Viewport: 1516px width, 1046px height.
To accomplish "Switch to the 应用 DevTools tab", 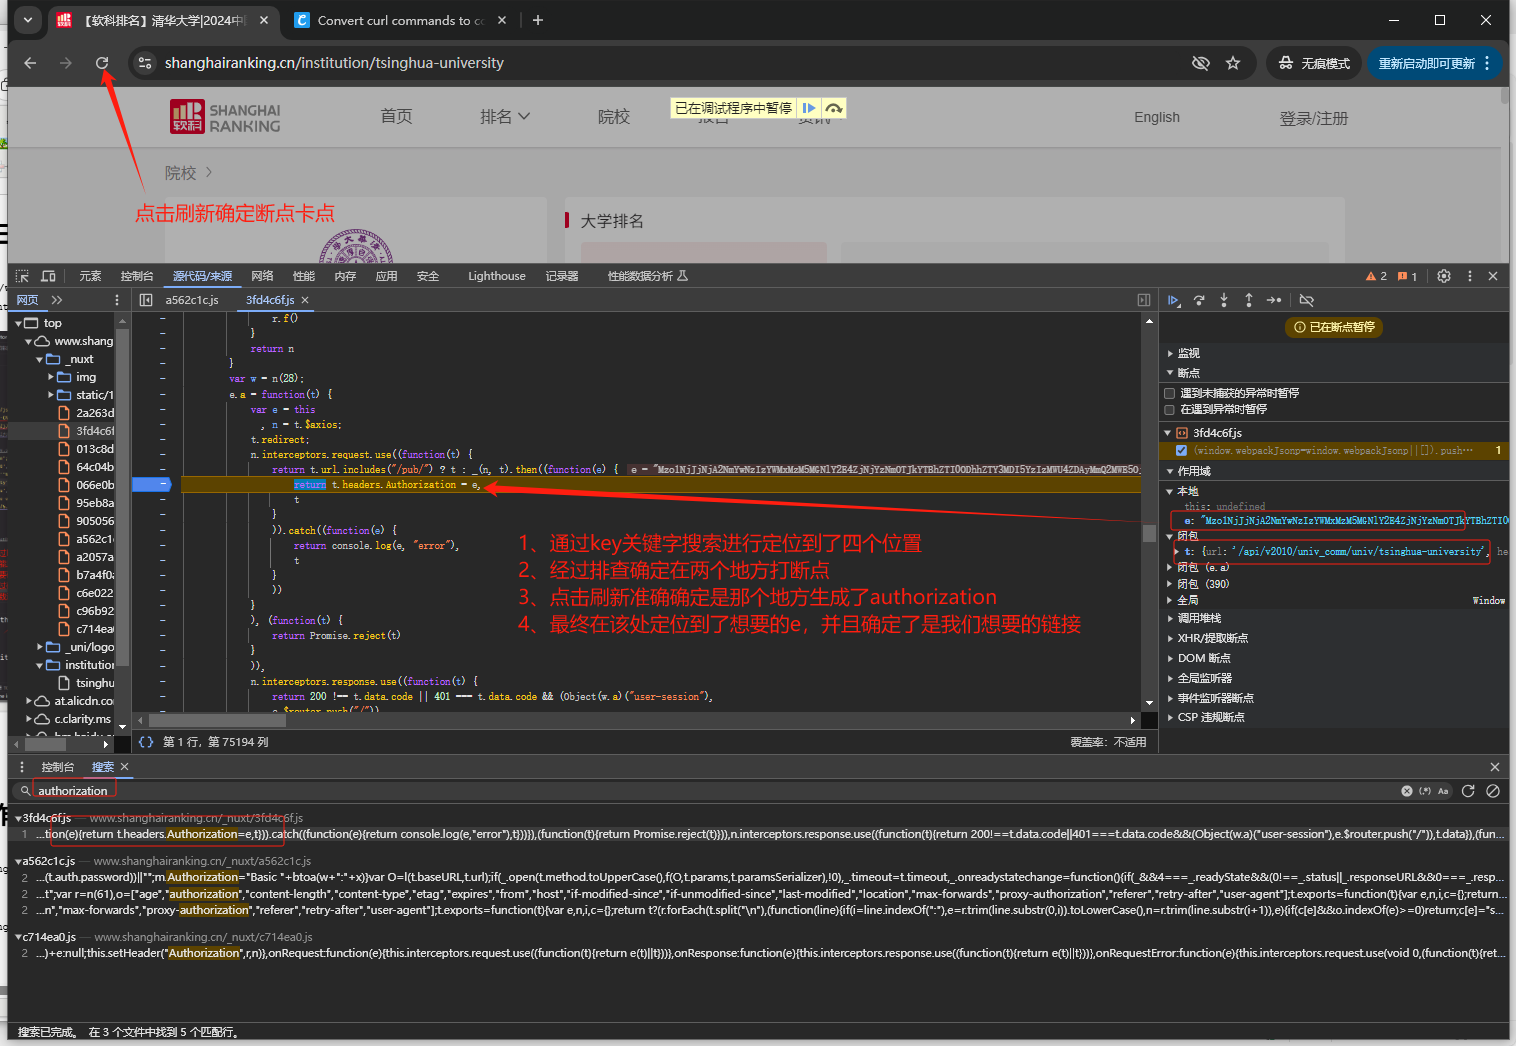I will (x=387, y=276).
